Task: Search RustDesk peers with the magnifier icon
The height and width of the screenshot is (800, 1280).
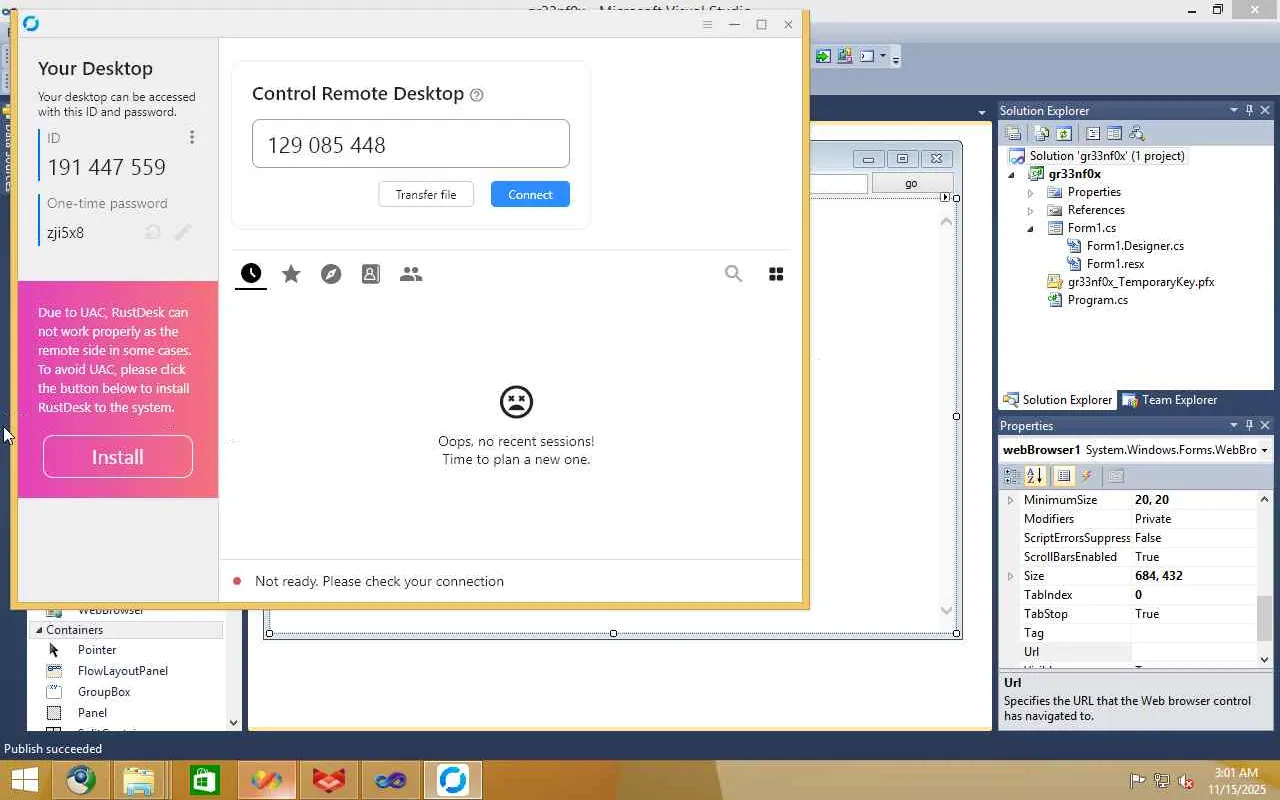Action: click(x=733, y=274)
